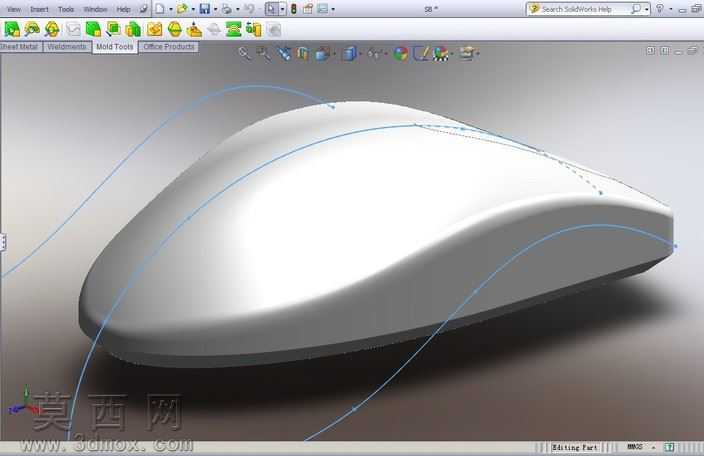The image size is (704, 456).
Task: Click the Parting Lines icon
Action: click(175, 30)
